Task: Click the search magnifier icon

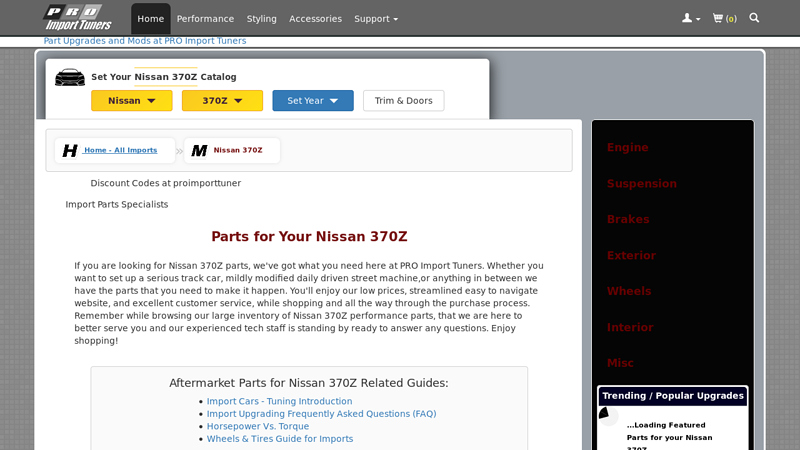Action: (754, 18)
